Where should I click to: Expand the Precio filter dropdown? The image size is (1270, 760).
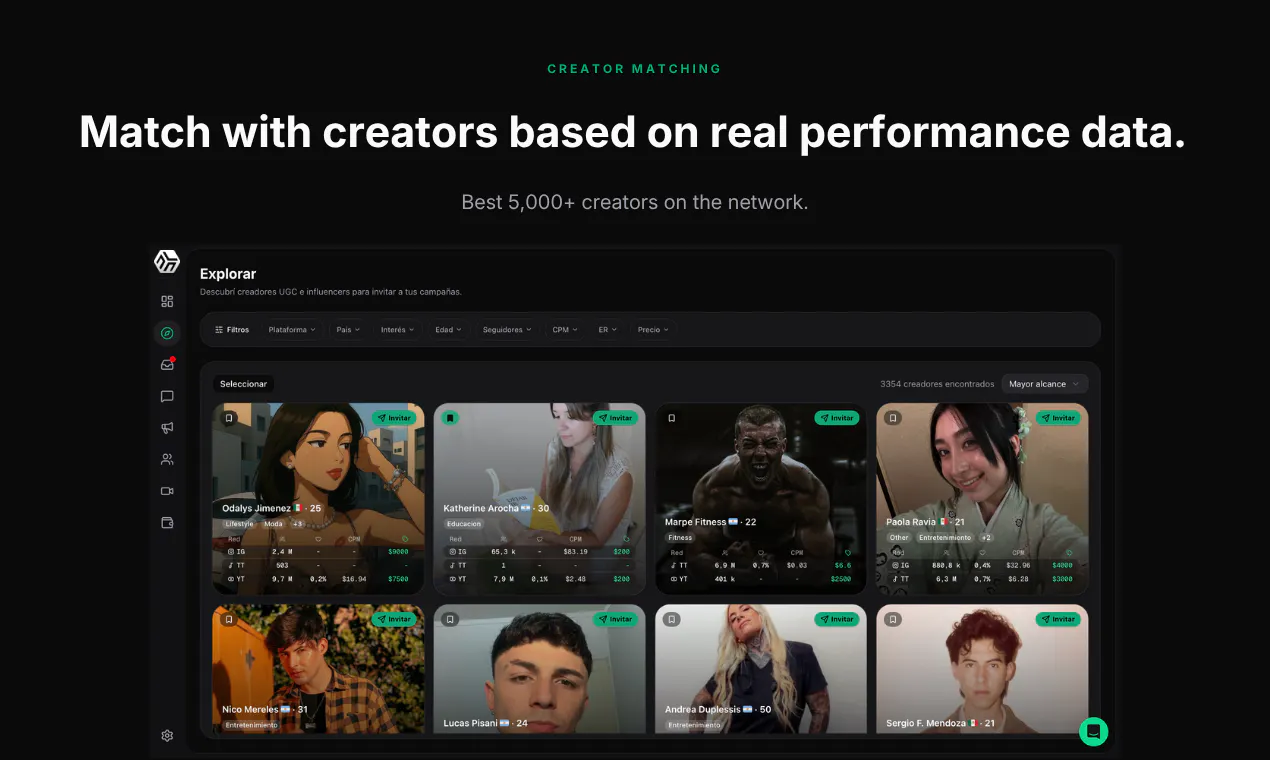coord(653,329)
